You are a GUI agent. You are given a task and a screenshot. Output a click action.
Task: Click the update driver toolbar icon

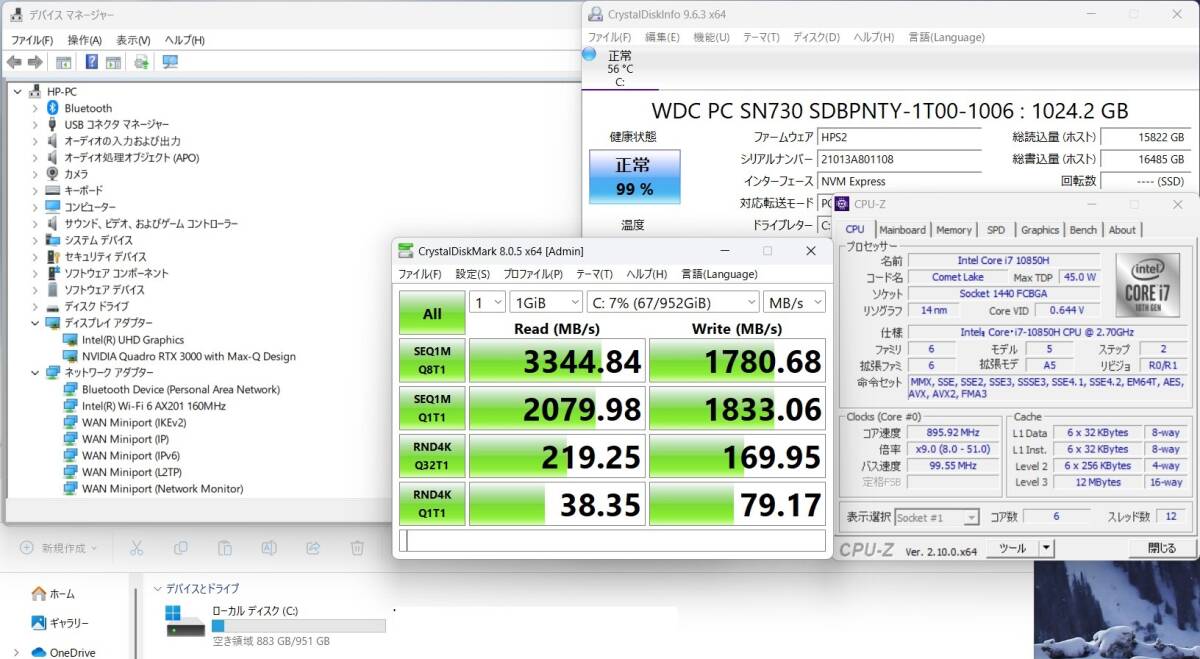pos(141,62)
